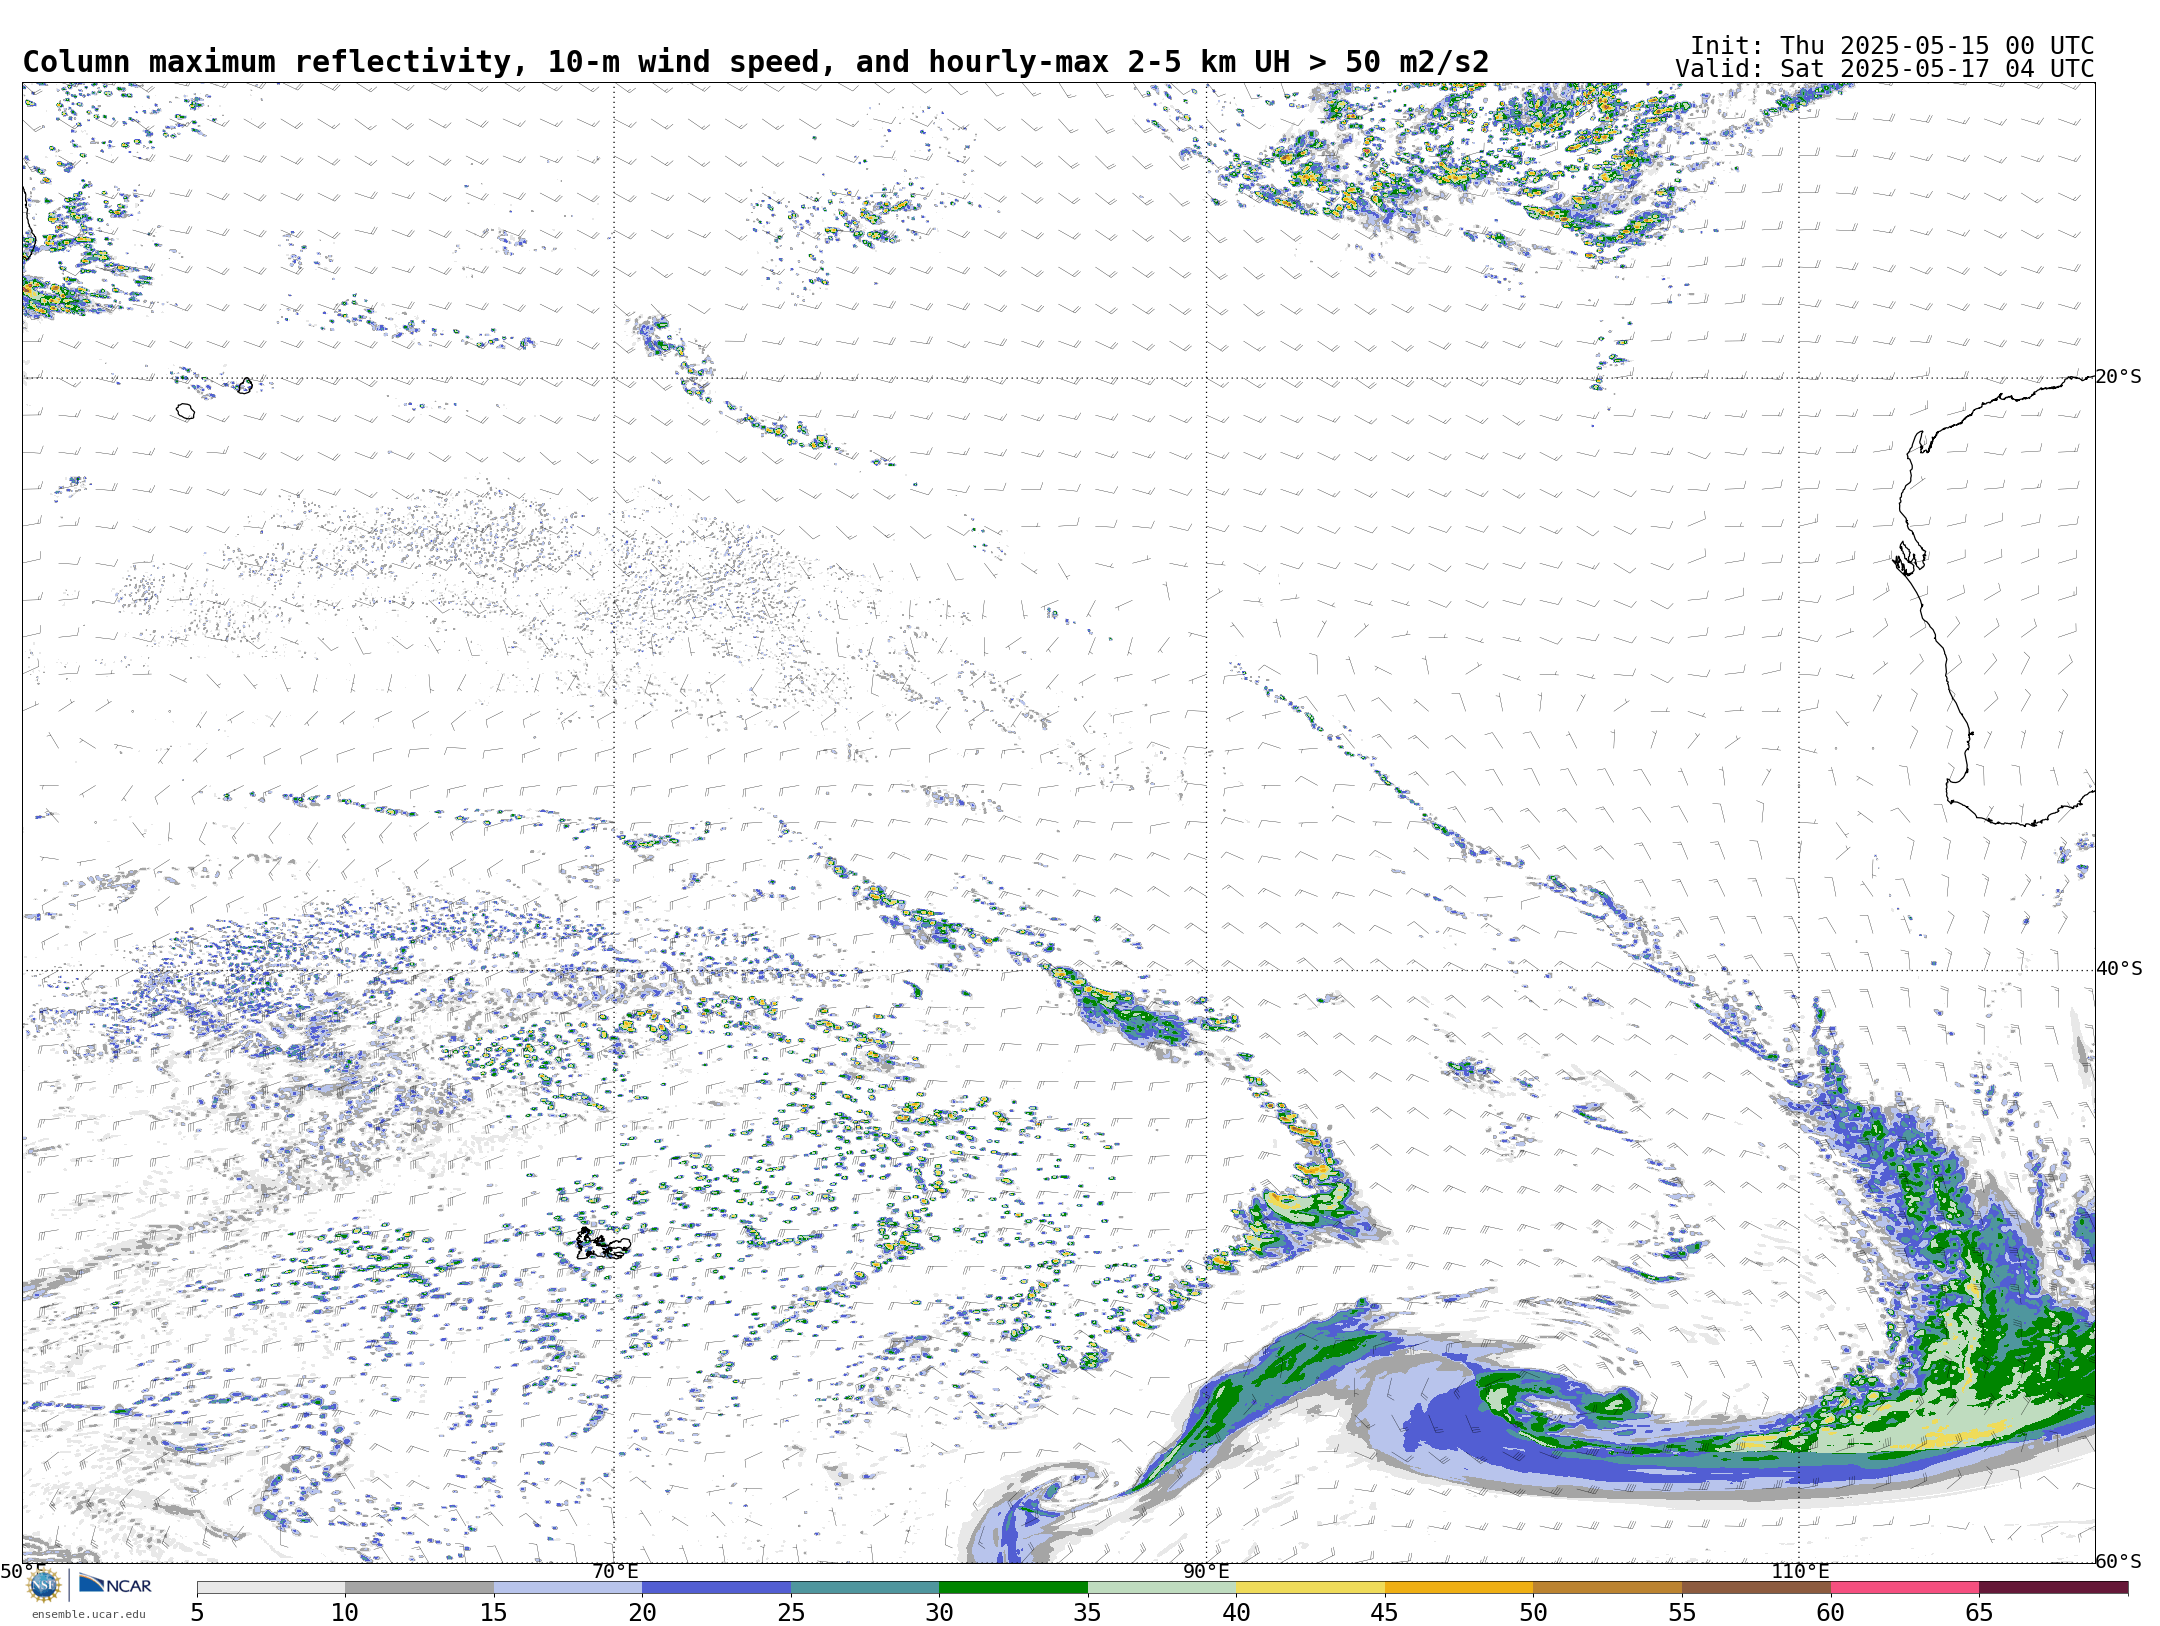The width and height of the screenshot is (2160, 1626).
Task: Open the ensemble.ucar.edu link text
Action: 88,1614
